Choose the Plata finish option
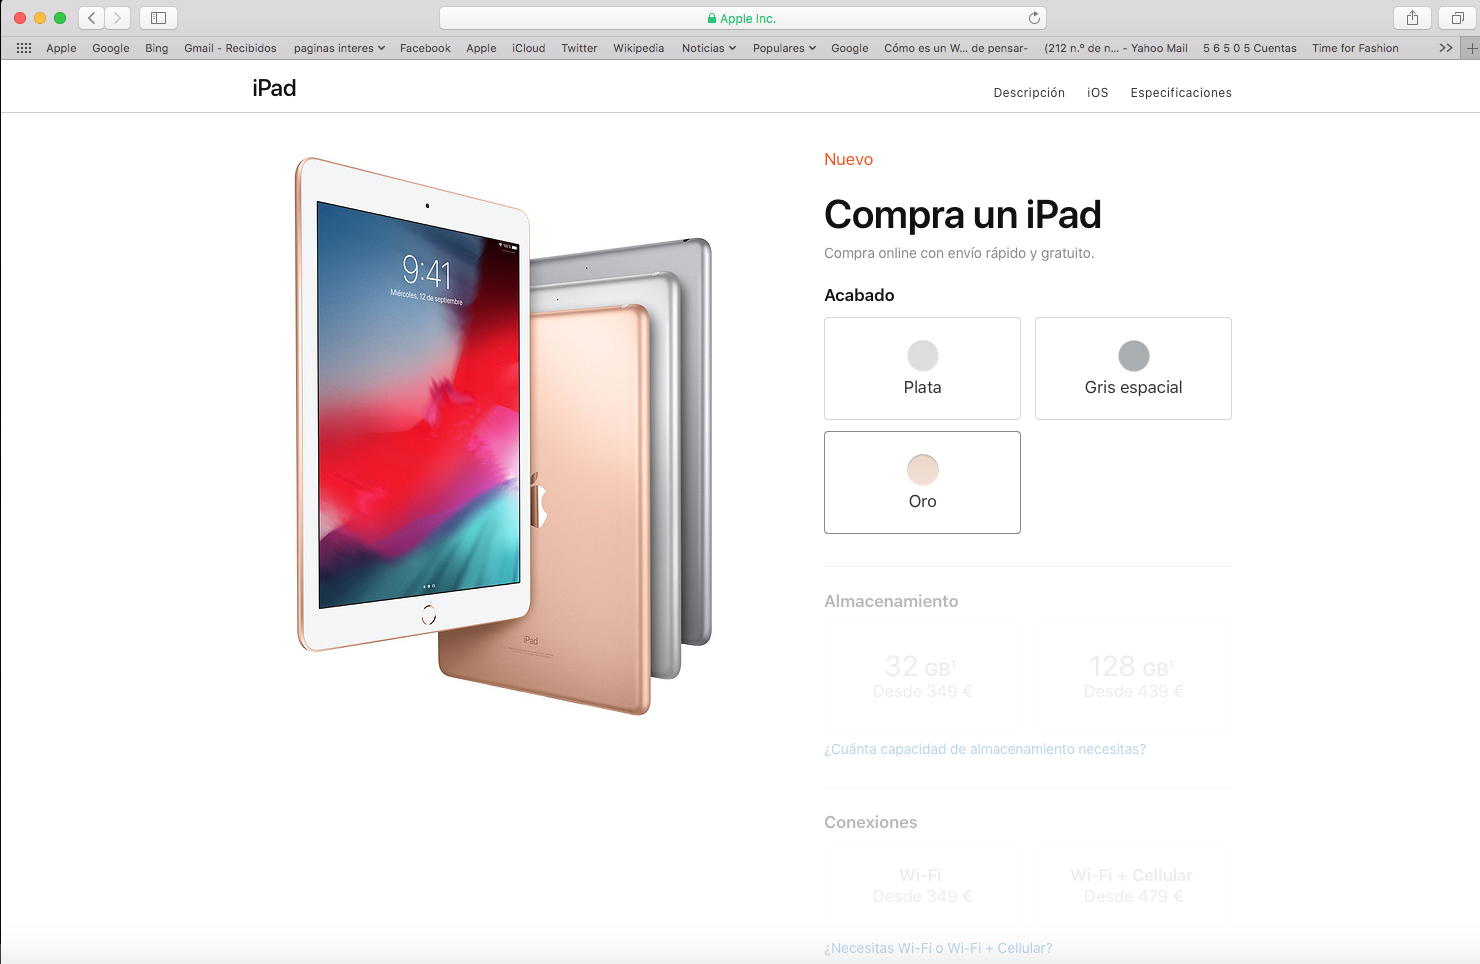This screenshot has height=964, width=1480. click(922, 368)
